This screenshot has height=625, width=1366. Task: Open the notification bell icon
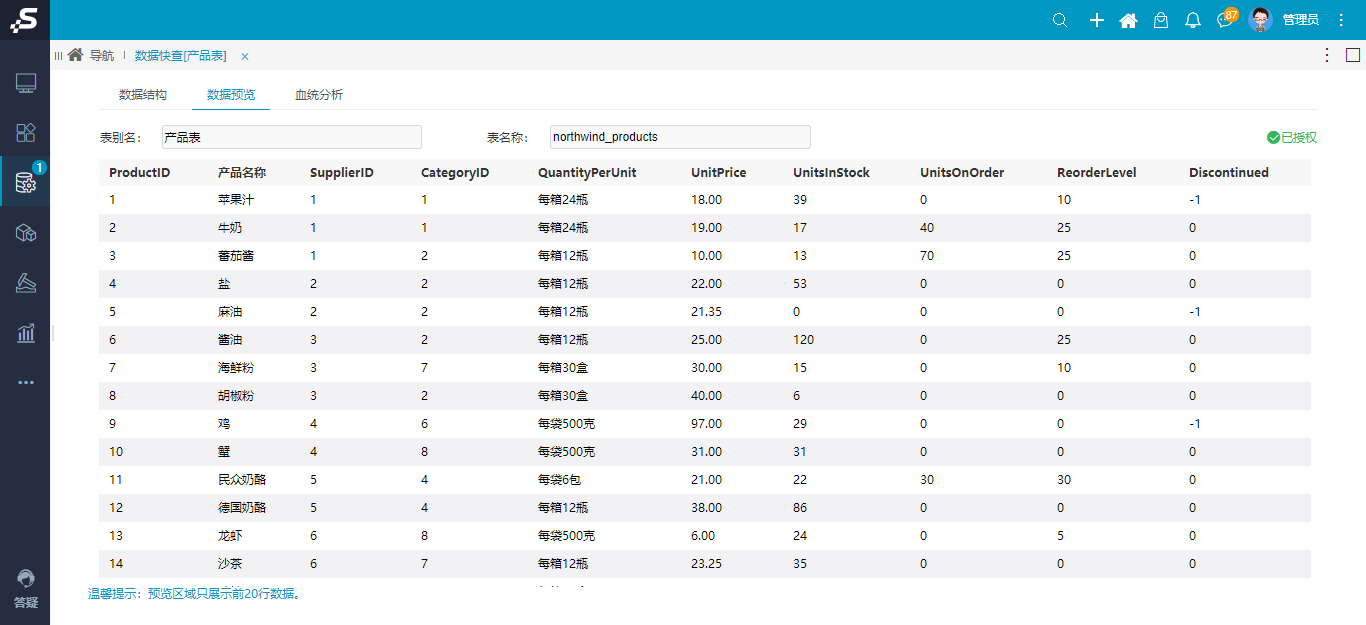coord(1193,20)
